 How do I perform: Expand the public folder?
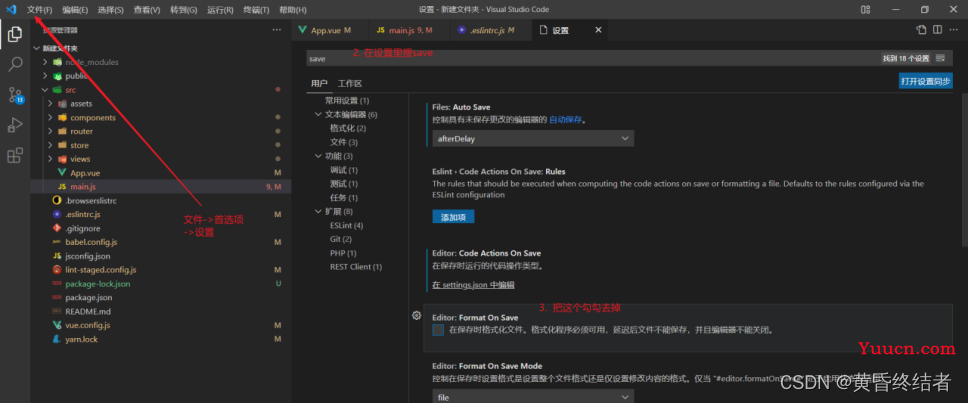coord(45,76)
